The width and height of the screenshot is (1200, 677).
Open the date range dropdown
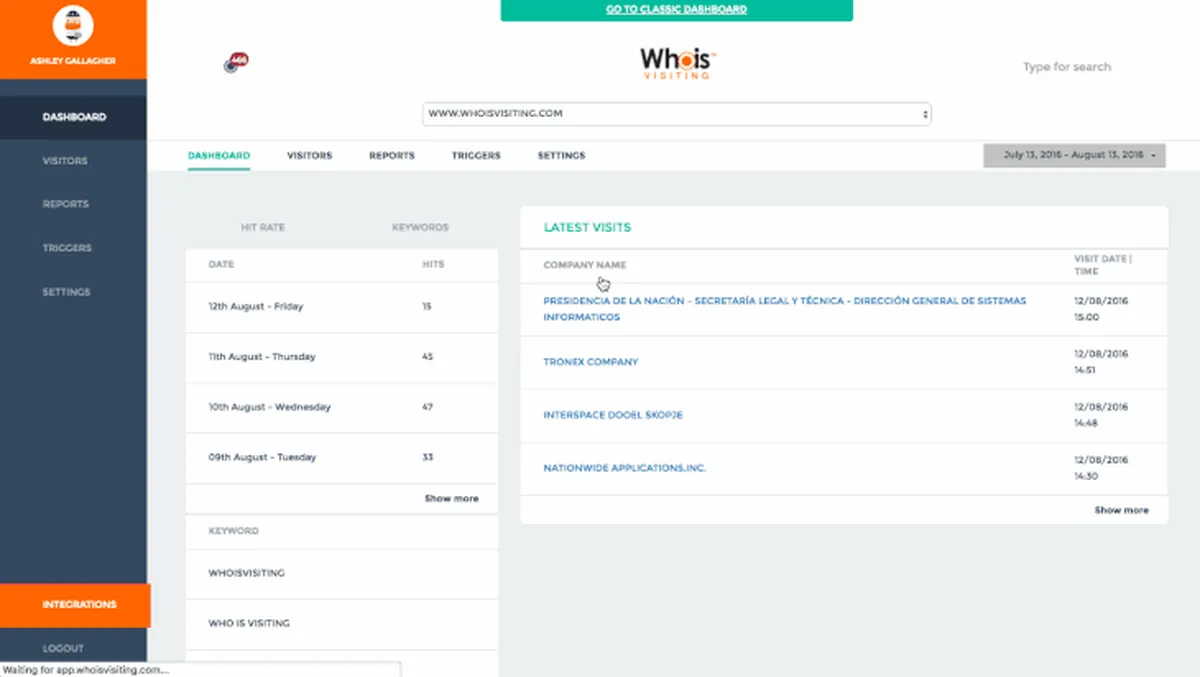(x=1074, y=156)
